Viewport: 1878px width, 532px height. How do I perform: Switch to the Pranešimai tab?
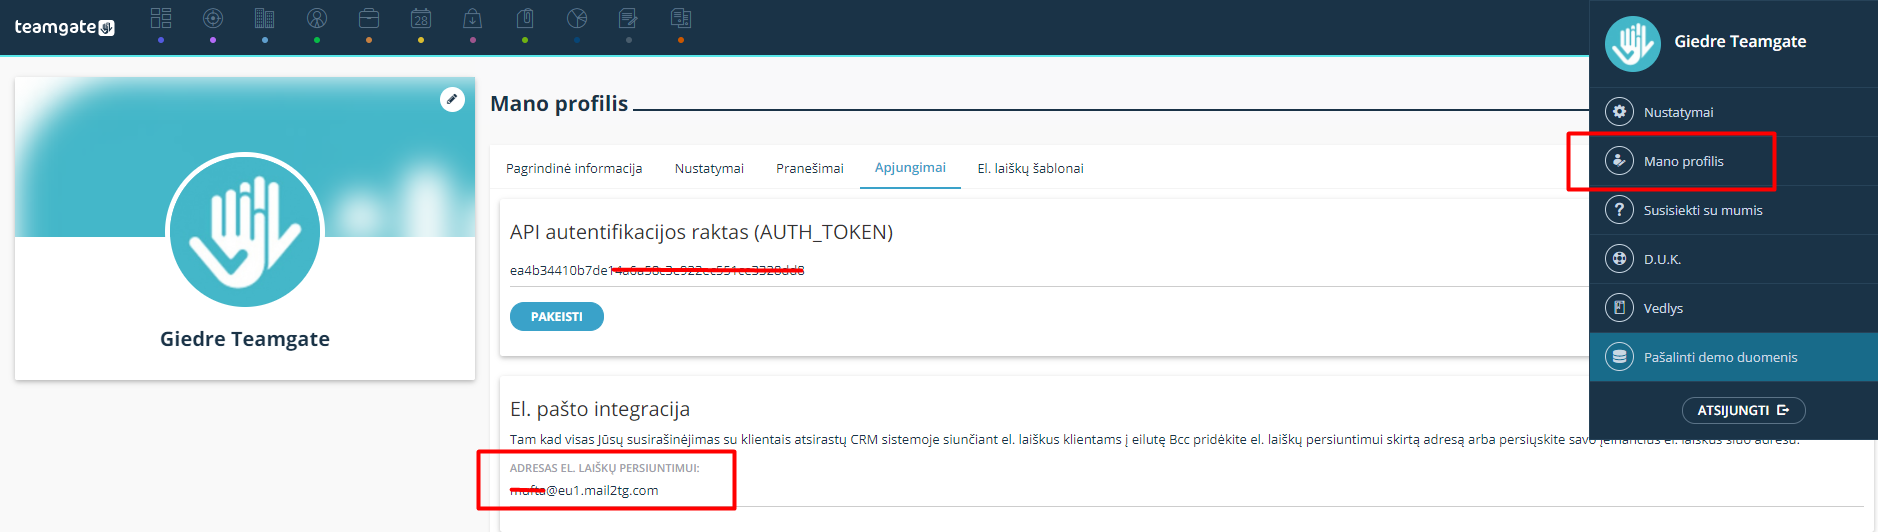(x=810, y=168)
